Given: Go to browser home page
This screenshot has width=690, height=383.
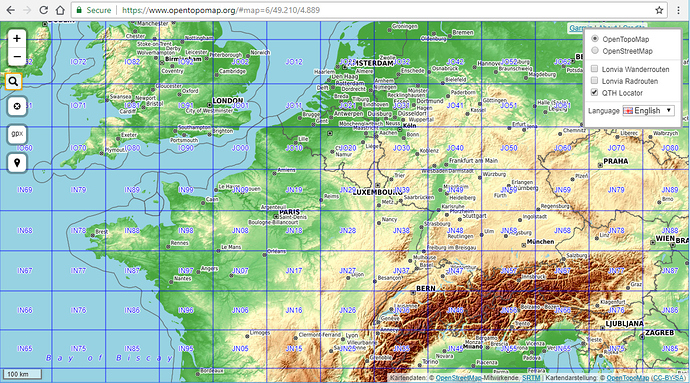Looking at the screenshot, I should [x=60, y=10].
